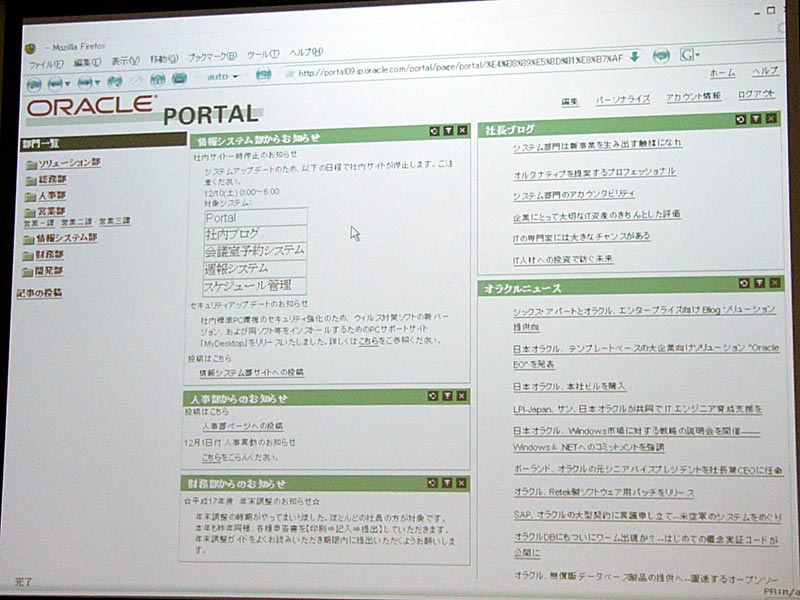Close the 人事部からのお知らせ portlet
This screenshot has height=600, width=800.
pyautogui.click(x=462, y=396)
